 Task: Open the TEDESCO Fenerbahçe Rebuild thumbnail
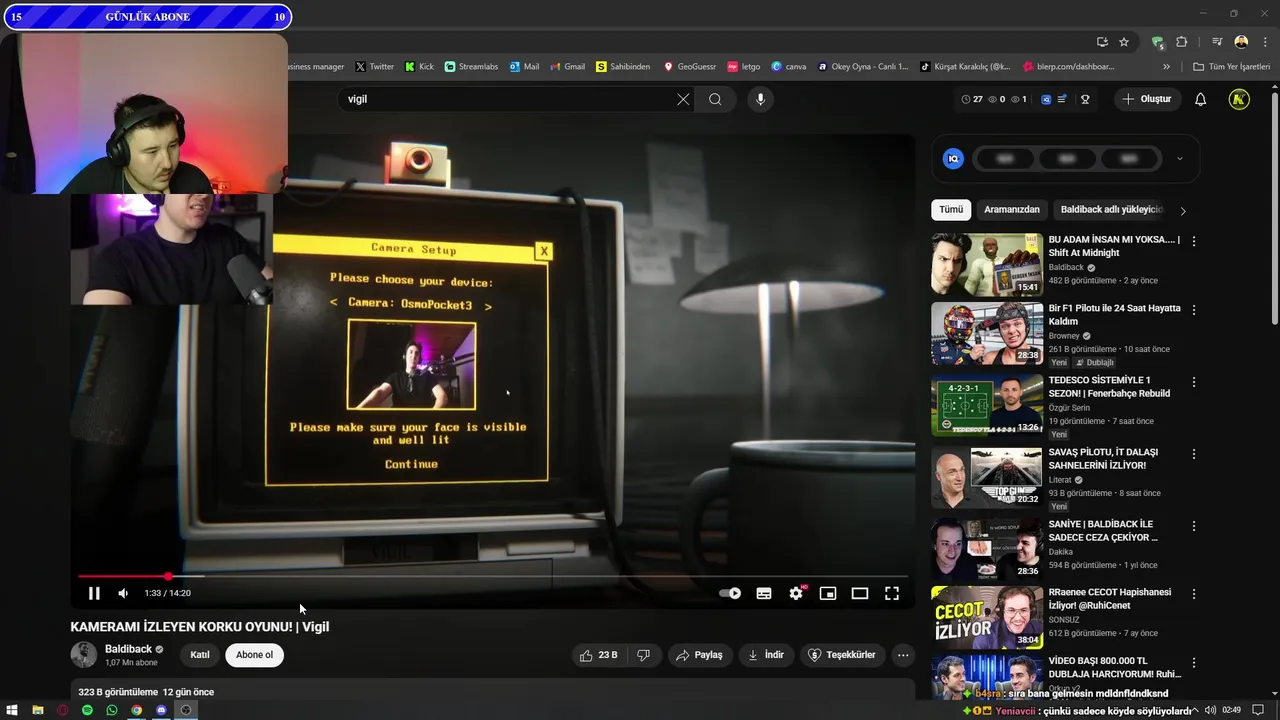coord(987,405)
